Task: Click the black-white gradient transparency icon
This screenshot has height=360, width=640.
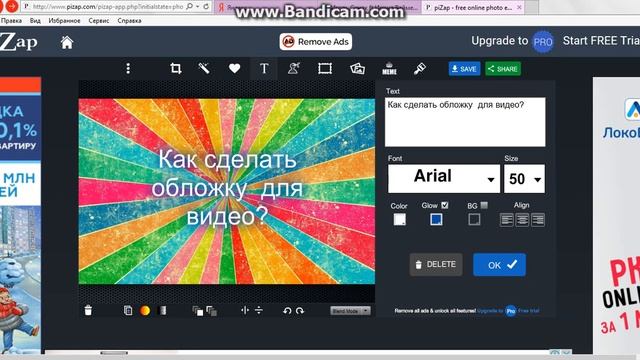Action: point(162,311)
